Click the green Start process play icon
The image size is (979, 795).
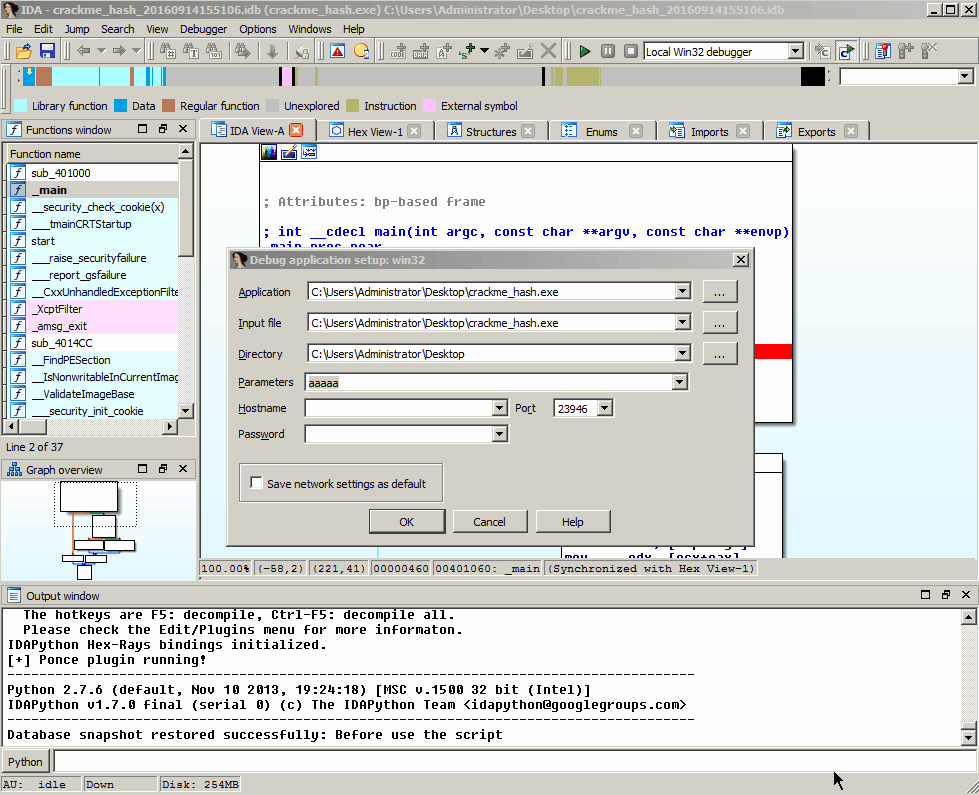(585, 51)
